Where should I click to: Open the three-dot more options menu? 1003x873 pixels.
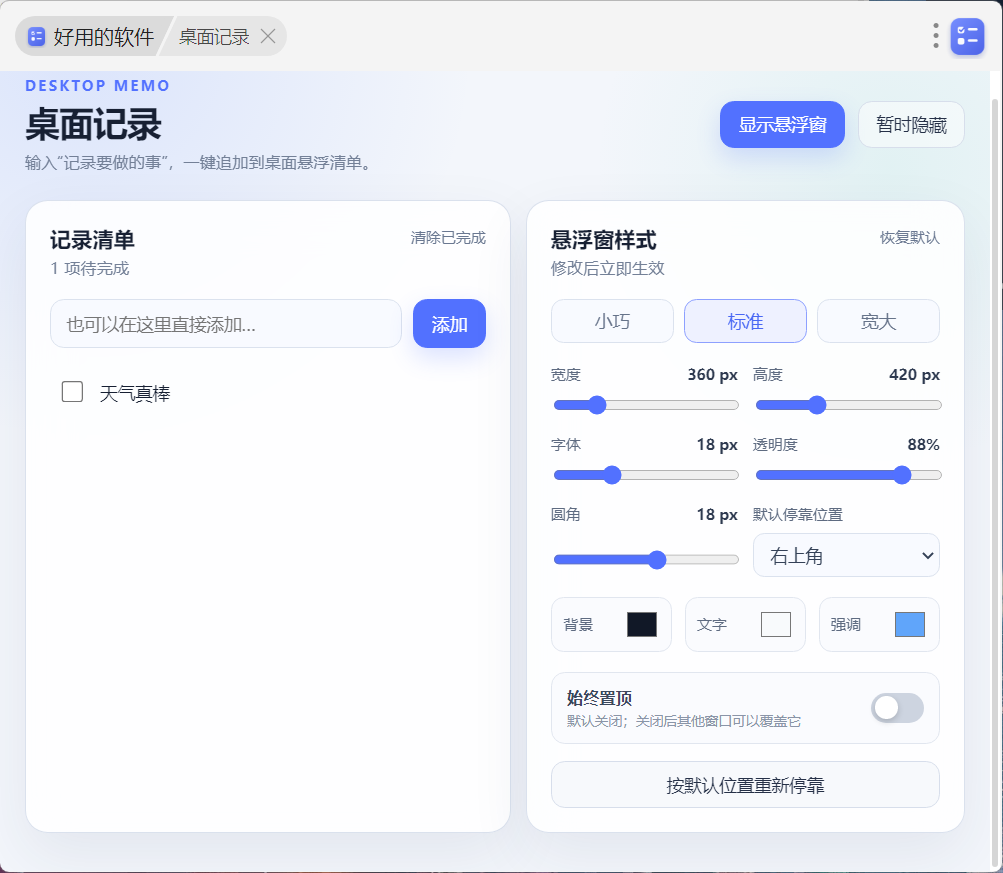935,36
